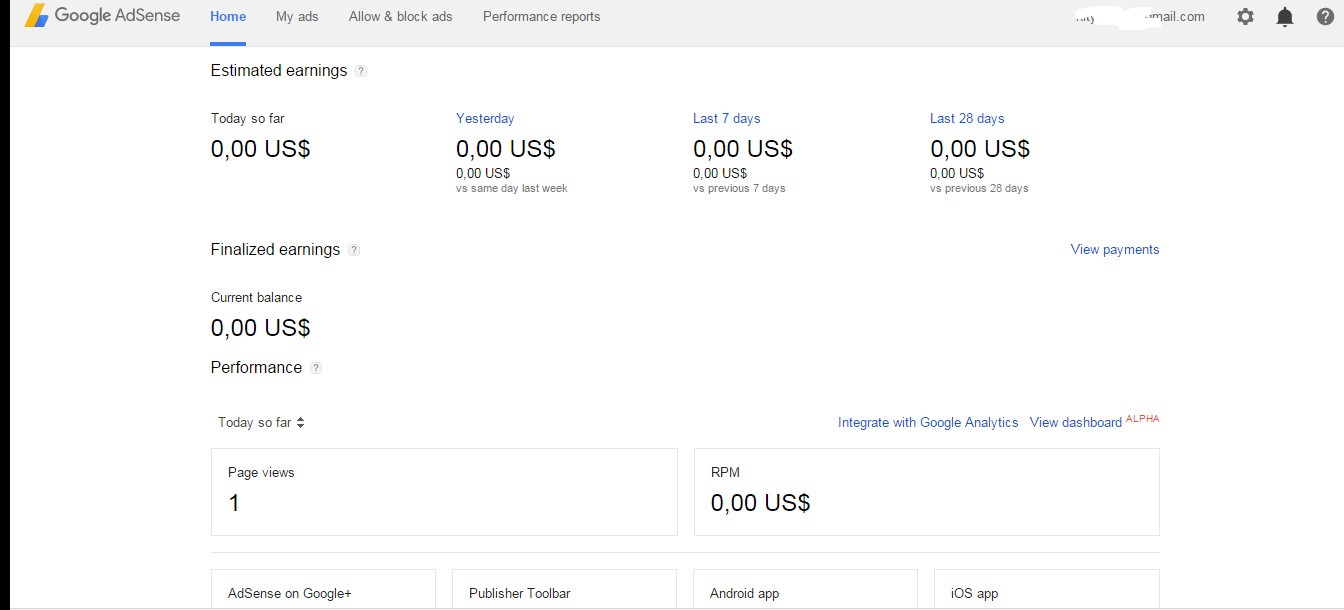
Task: Click help icon next to Estimated earnings
Action: coord(361,71)
